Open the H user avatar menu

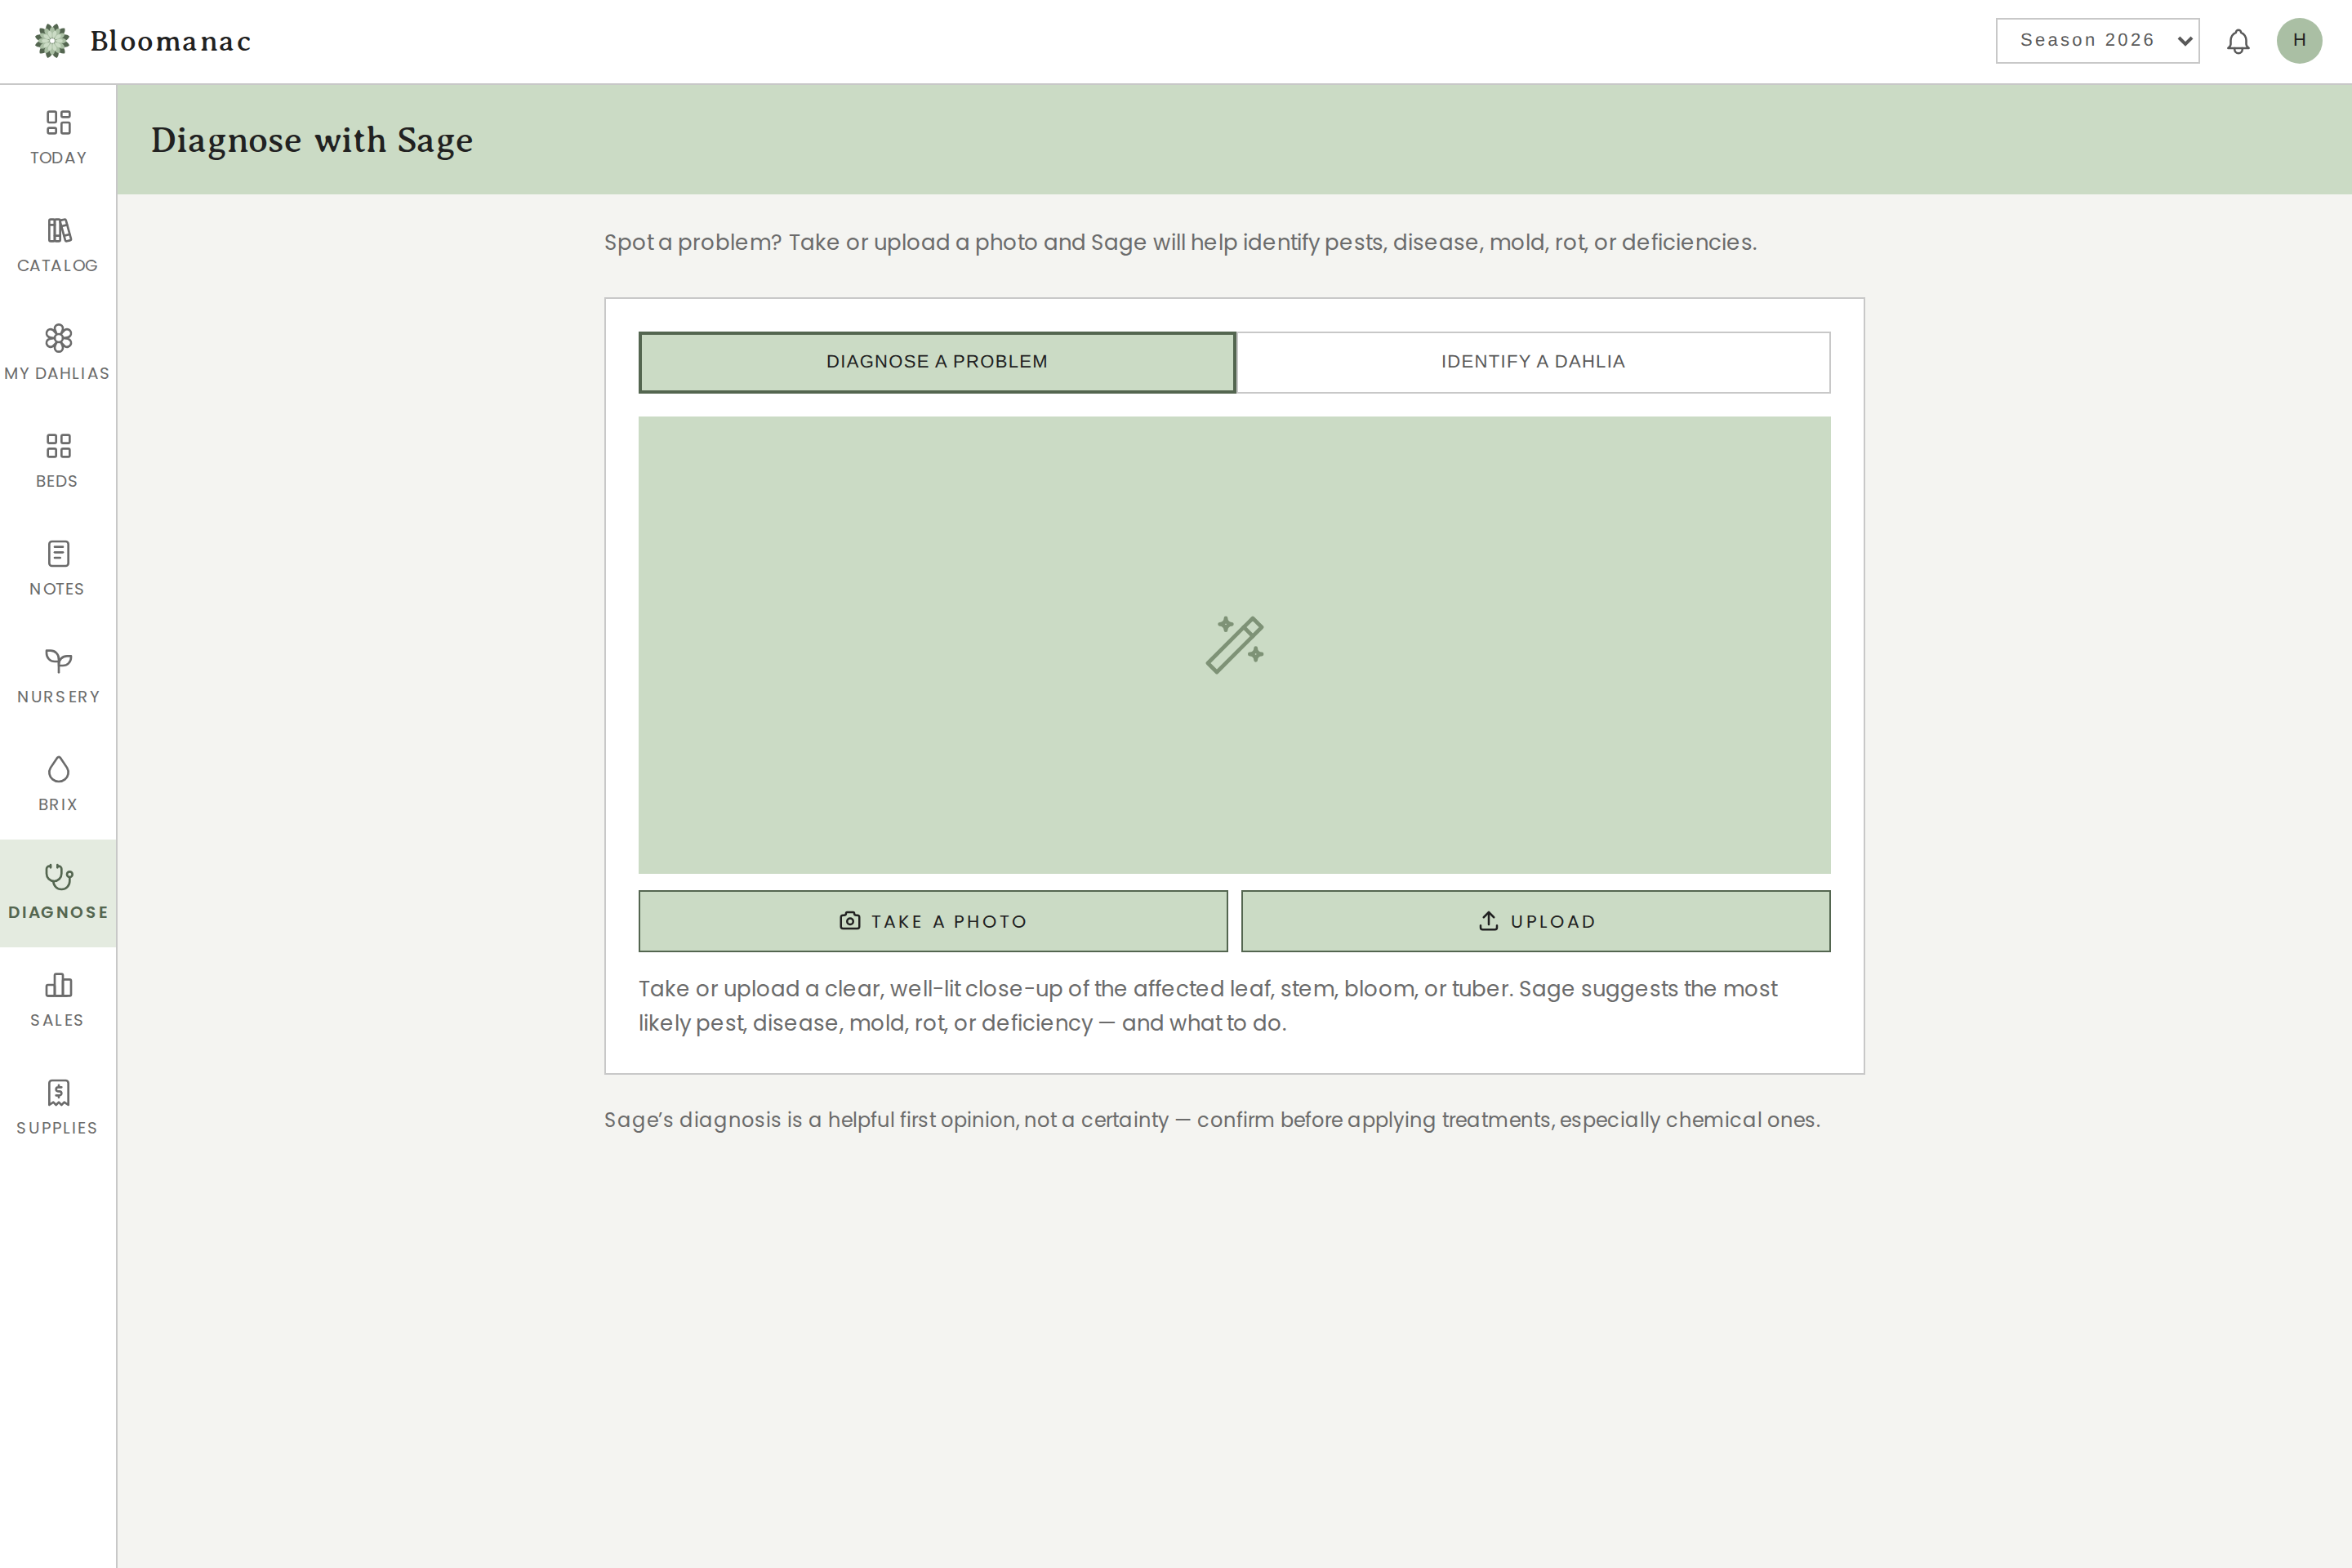2299,41
